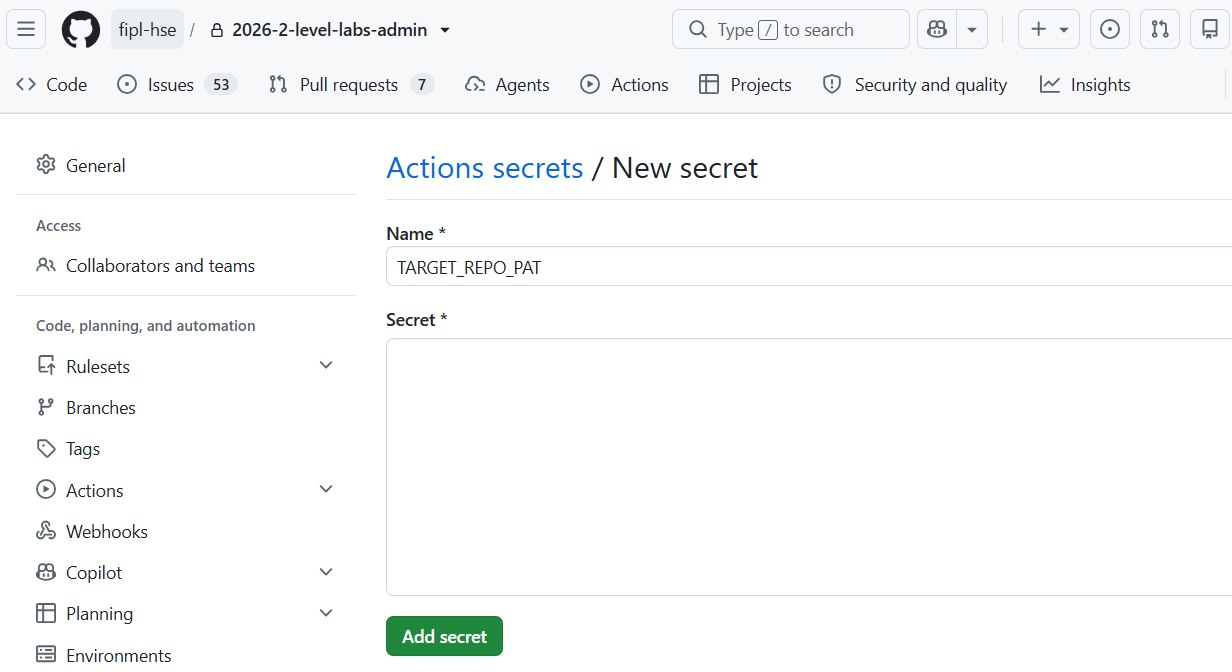The width and height of the screenshot is (1232, 672).
Task: Click the Pull requests count badge 7
Action: tap(422, 85)
